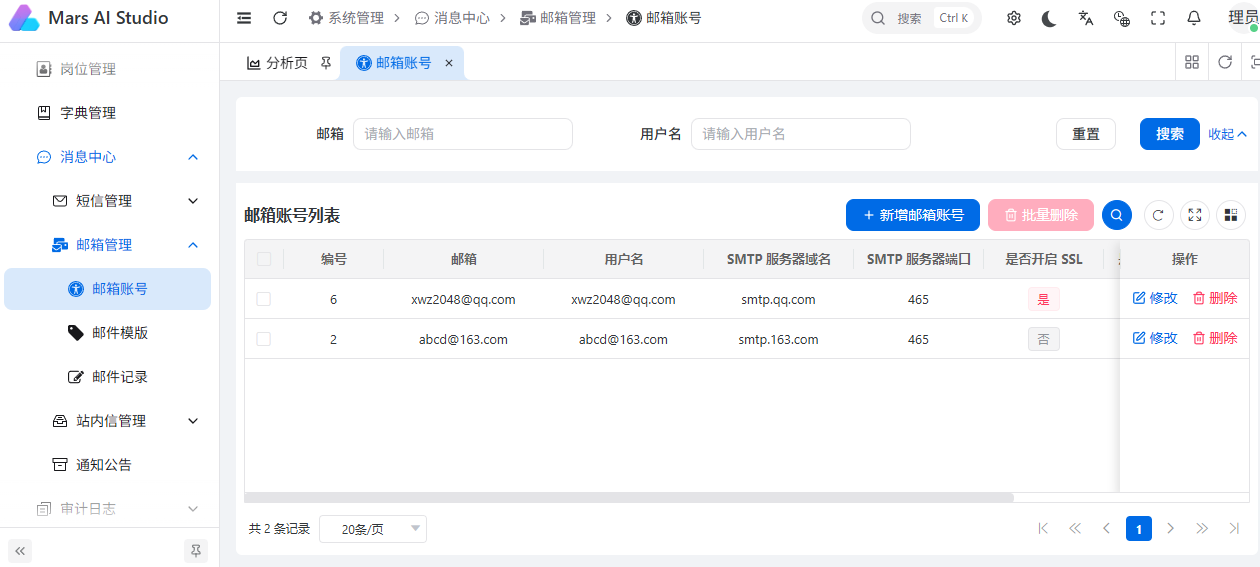Open column settings grid icon

[x=1231, y=215]
